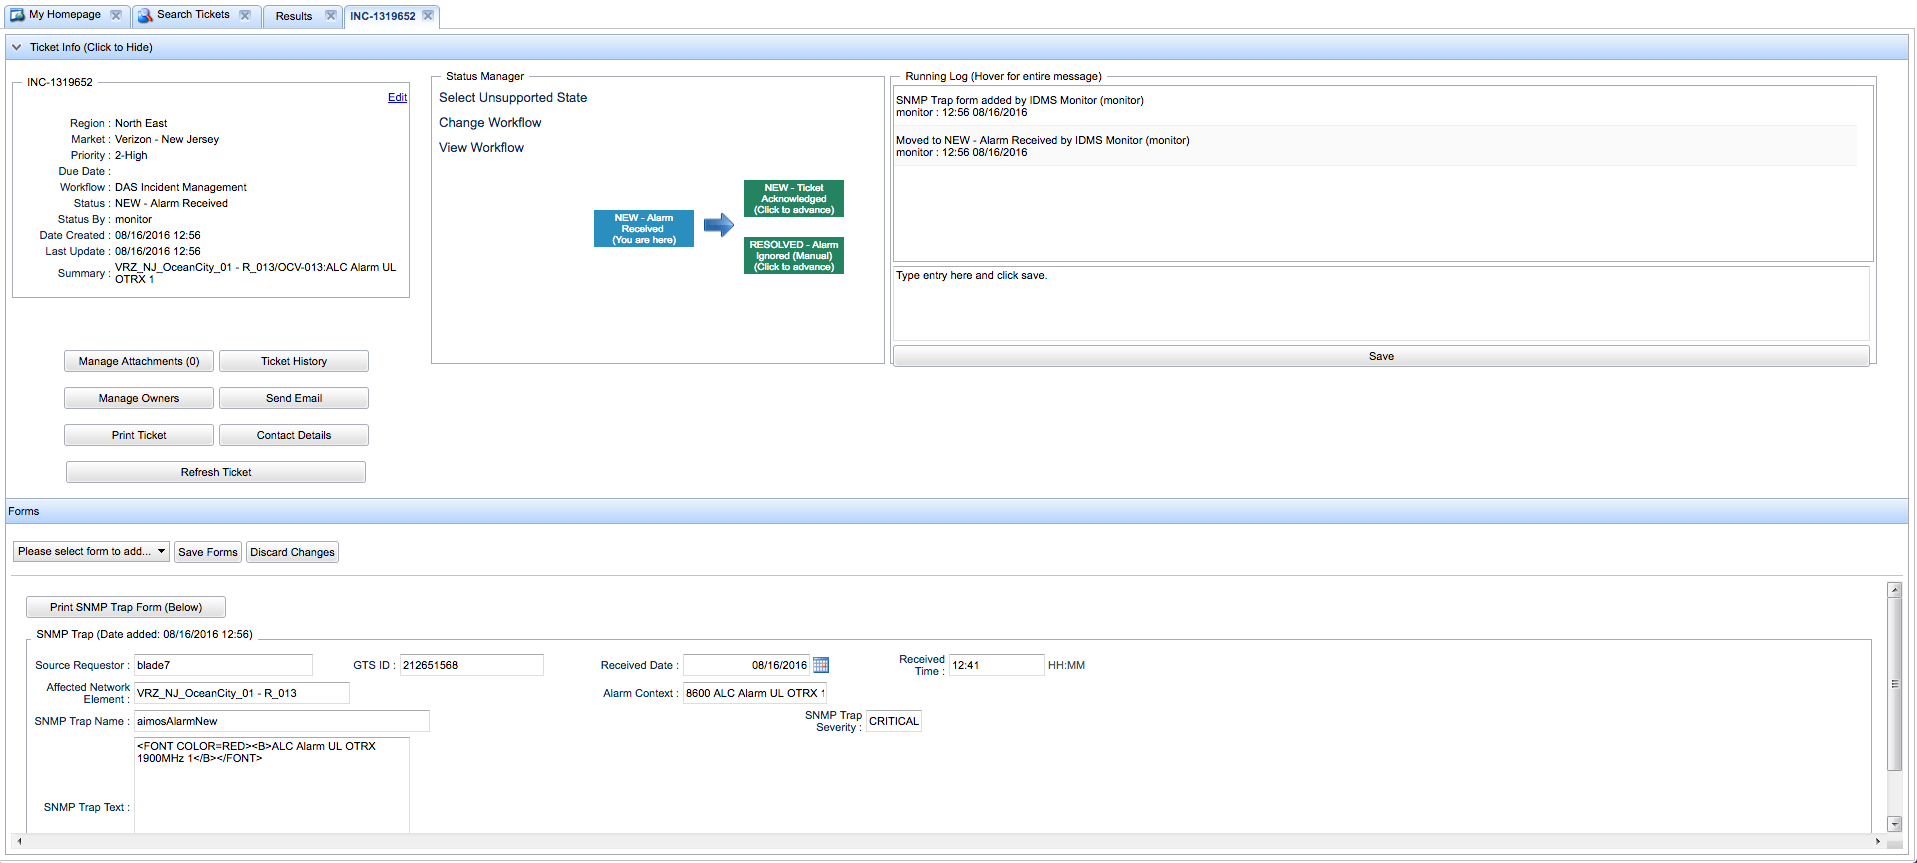The image size is (1917, 863).
Task: Click the My Homepage tab icon
Action: 17,15
